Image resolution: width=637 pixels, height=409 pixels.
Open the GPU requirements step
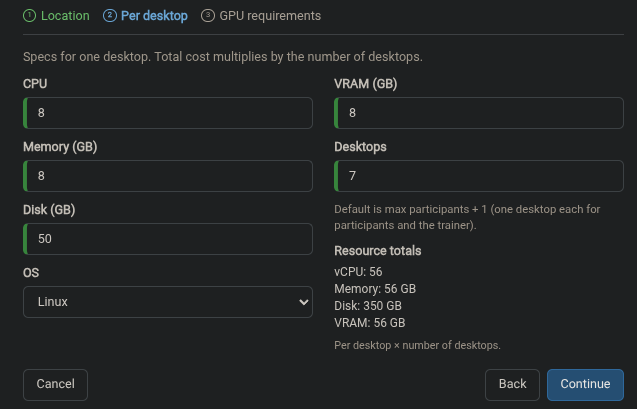point(261,16)
